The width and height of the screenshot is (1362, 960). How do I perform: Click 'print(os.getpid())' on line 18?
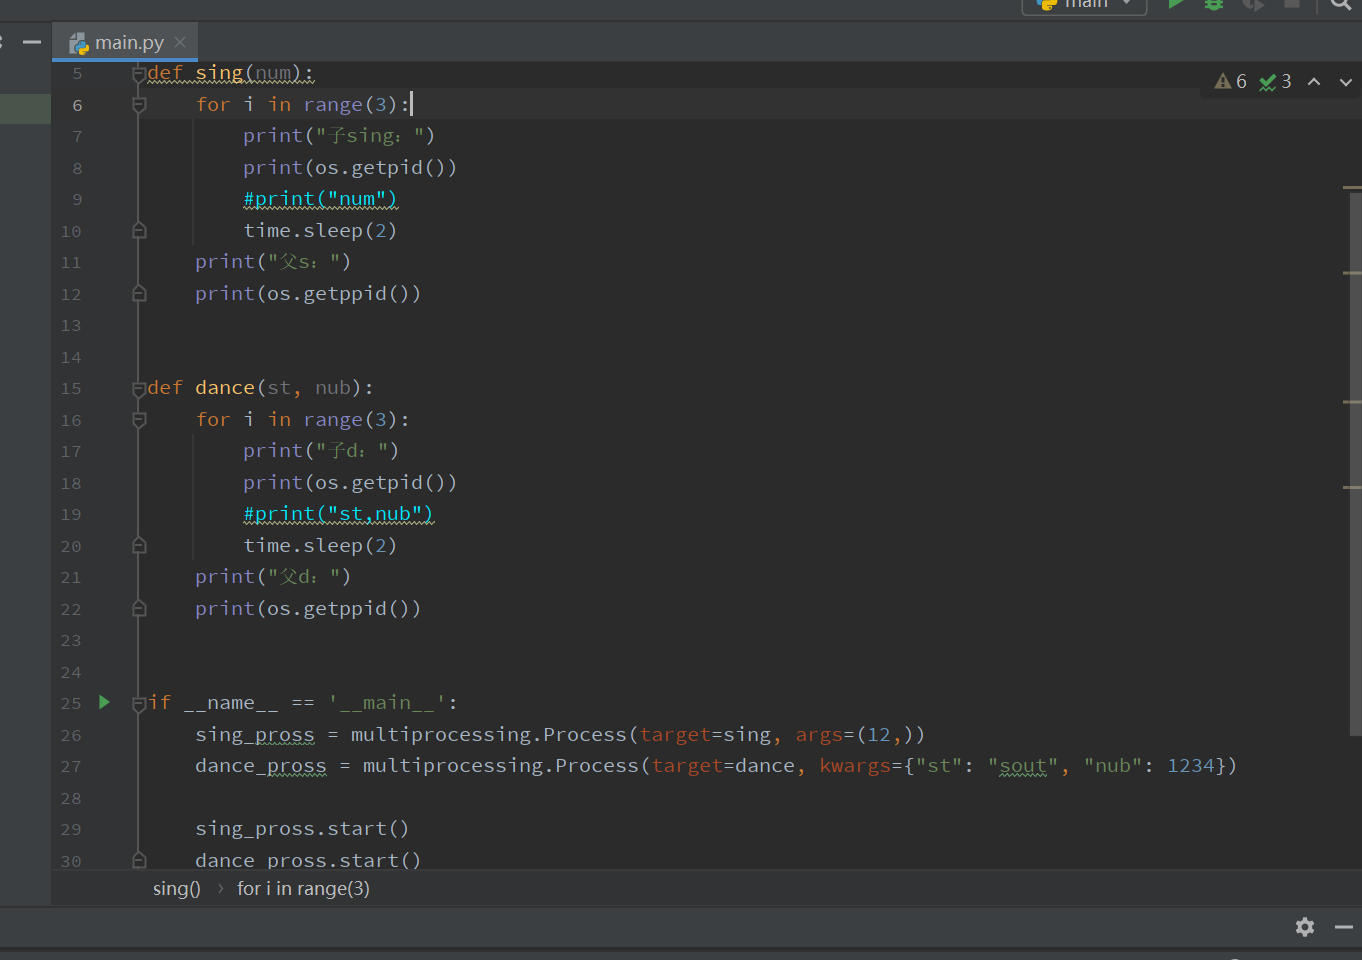click(x=350, y=483)
